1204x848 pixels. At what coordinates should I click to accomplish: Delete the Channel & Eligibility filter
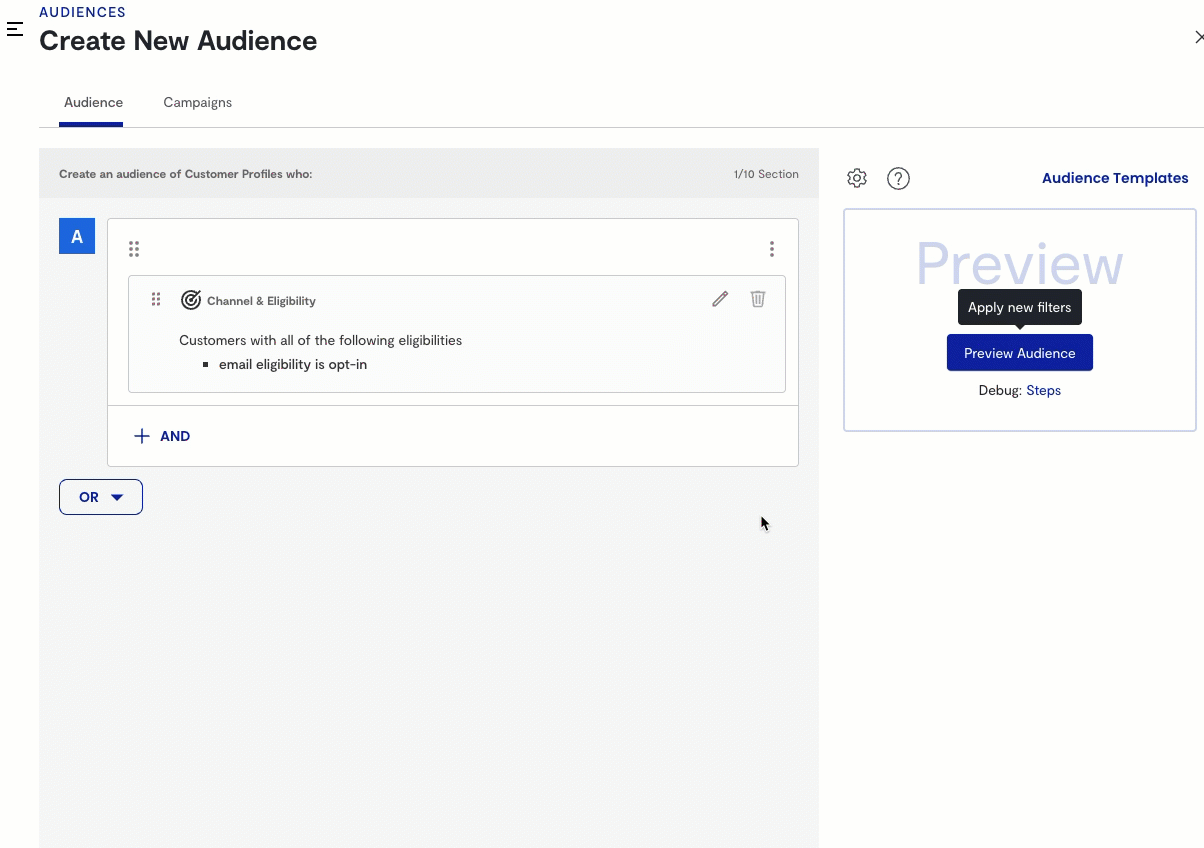[758, 299]
